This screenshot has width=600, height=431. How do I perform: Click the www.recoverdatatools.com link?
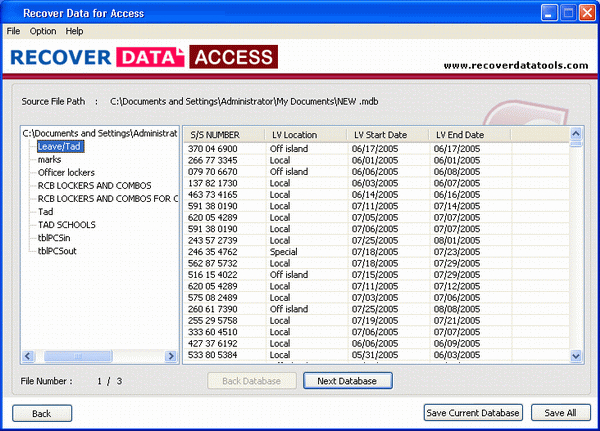516,66
